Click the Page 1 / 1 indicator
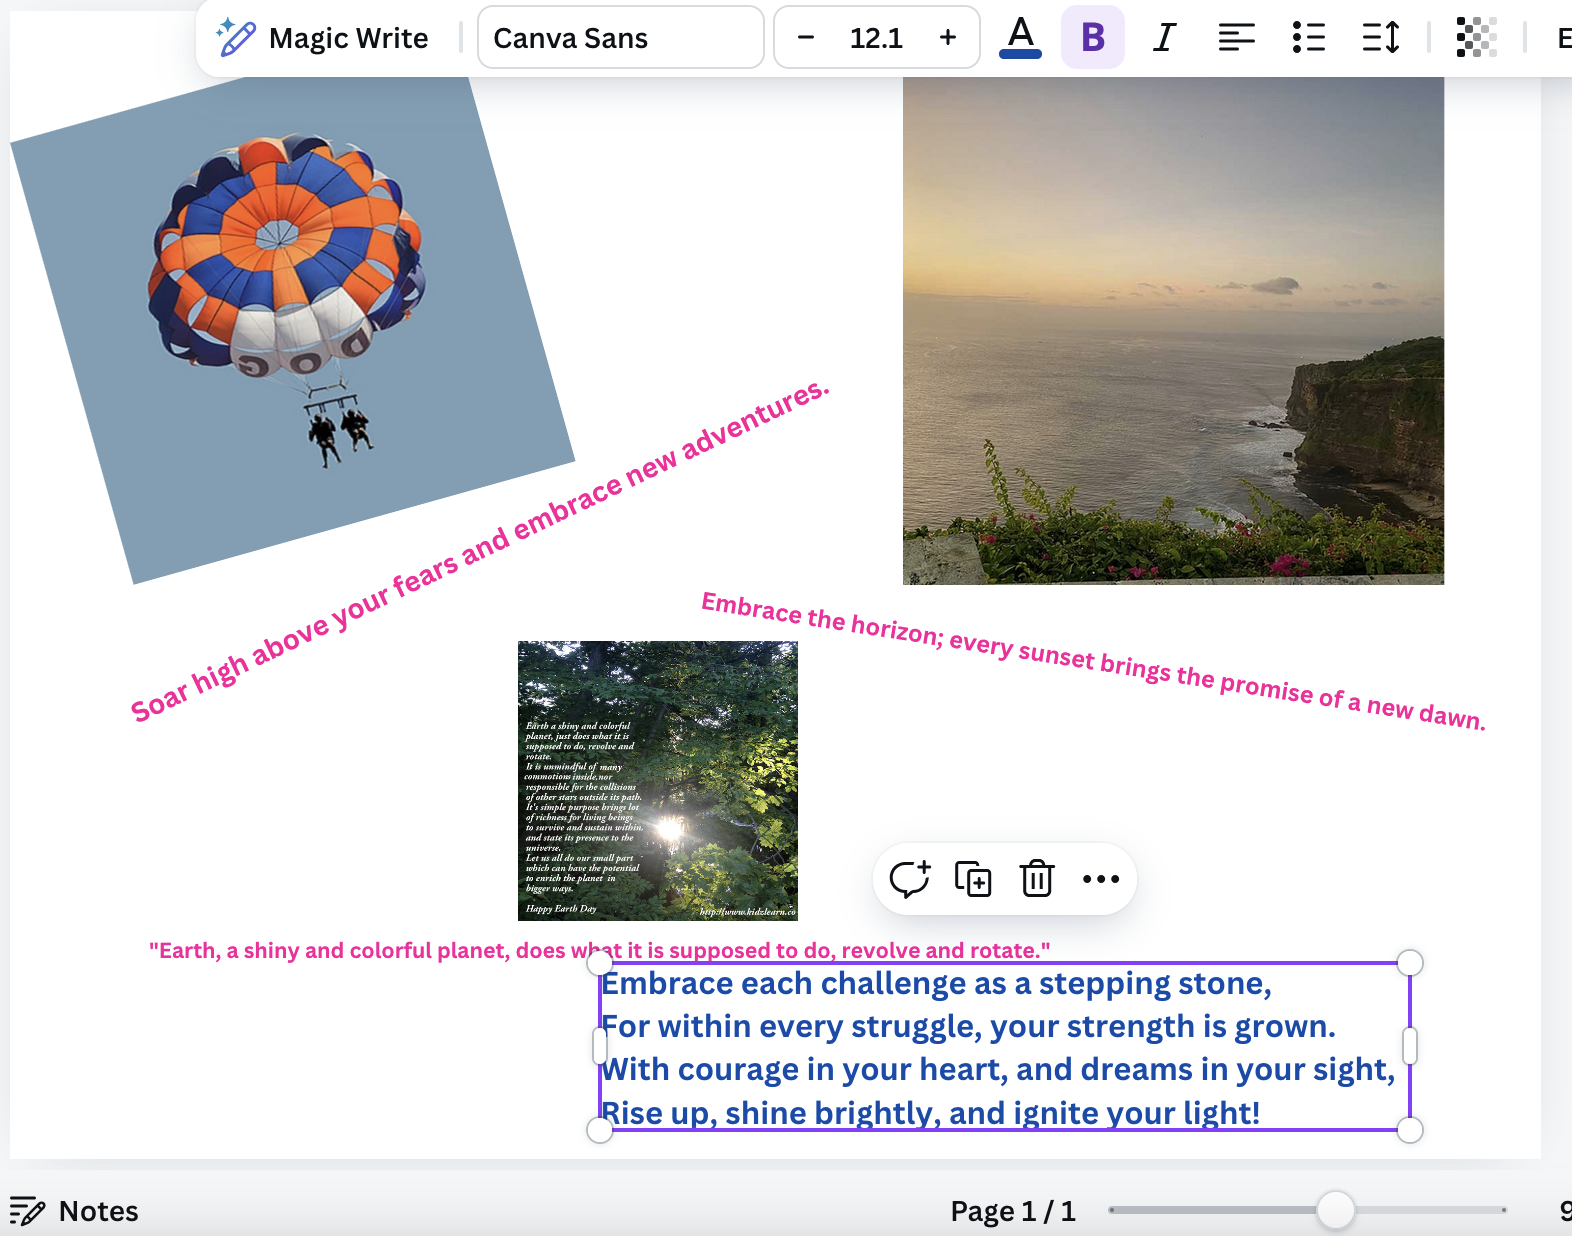The height and width of the screenshot is (1236, 1572). (x=1013, y=1211)
